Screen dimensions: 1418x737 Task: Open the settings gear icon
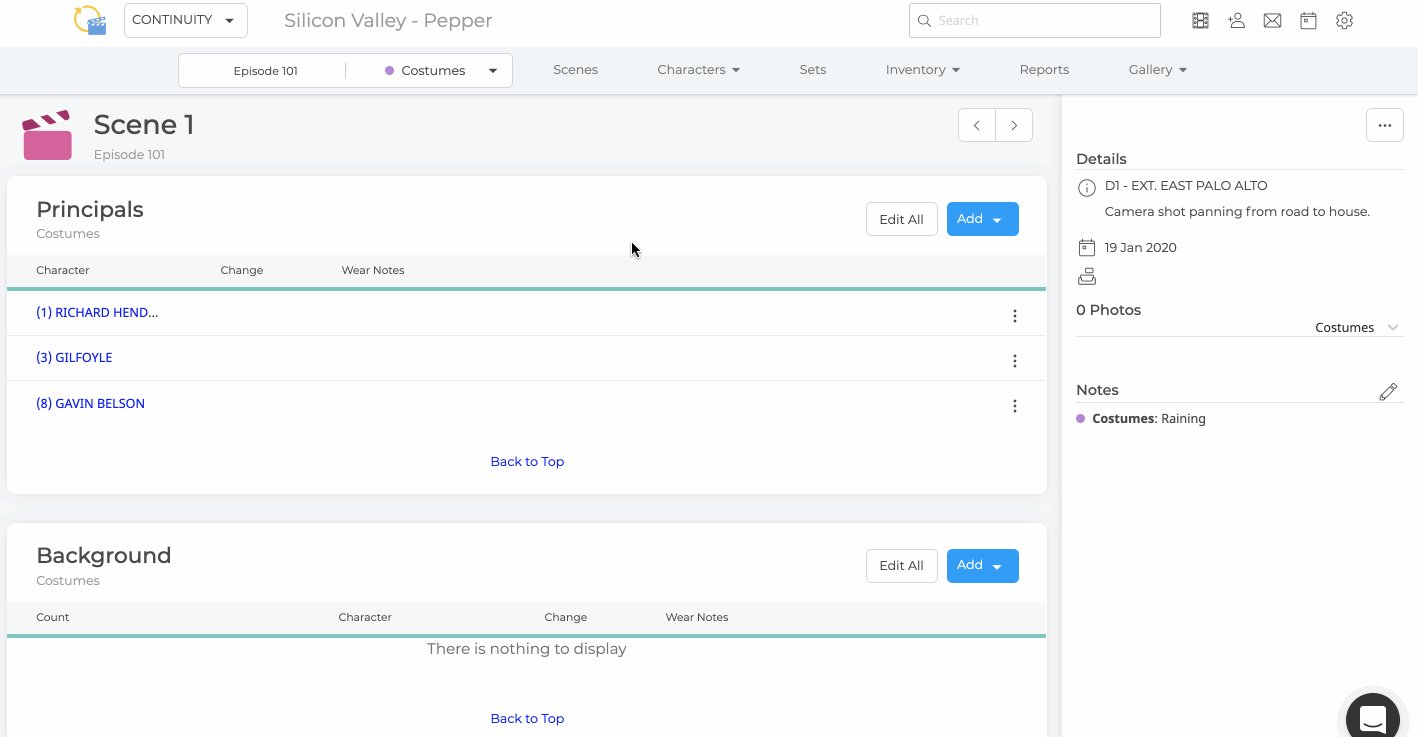pos(1344,20)
